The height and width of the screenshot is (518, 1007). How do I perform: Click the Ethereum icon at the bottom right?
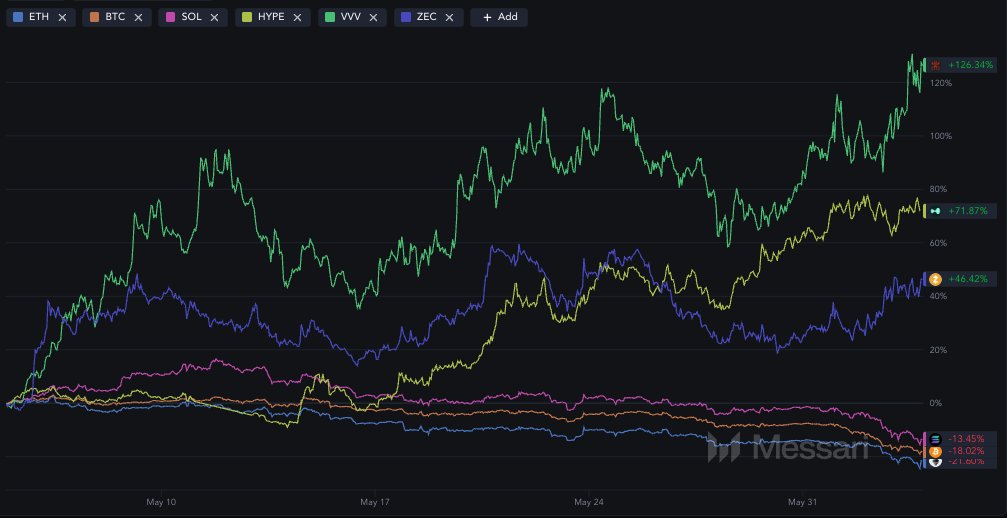(x=935, y=462)
